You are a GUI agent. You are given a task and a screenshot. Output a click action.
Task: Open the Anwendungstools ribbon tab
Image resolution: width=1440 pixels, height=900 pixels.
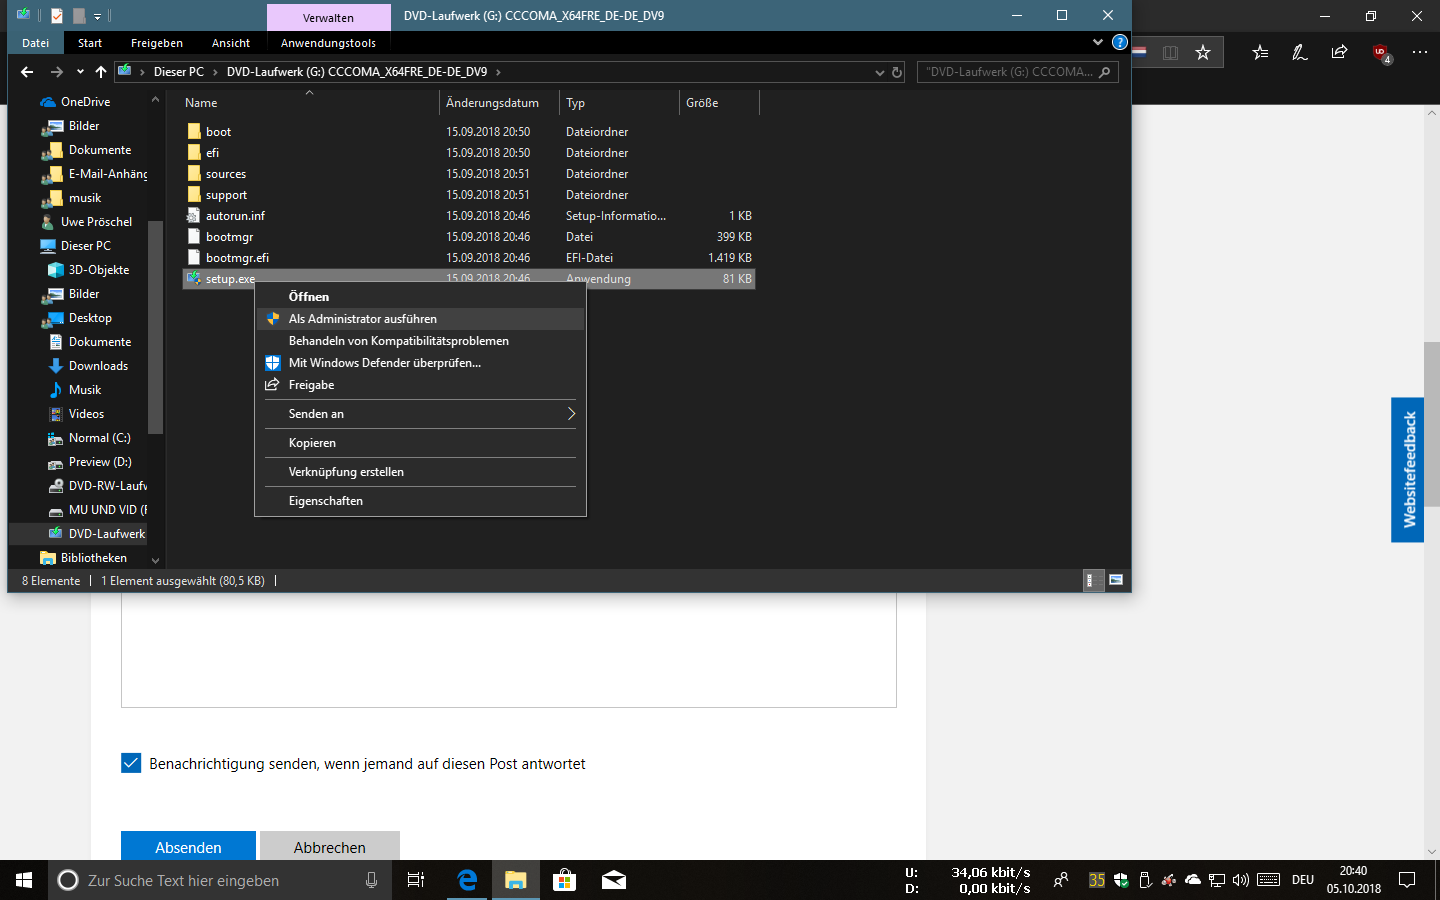click(x=328, y=43)
